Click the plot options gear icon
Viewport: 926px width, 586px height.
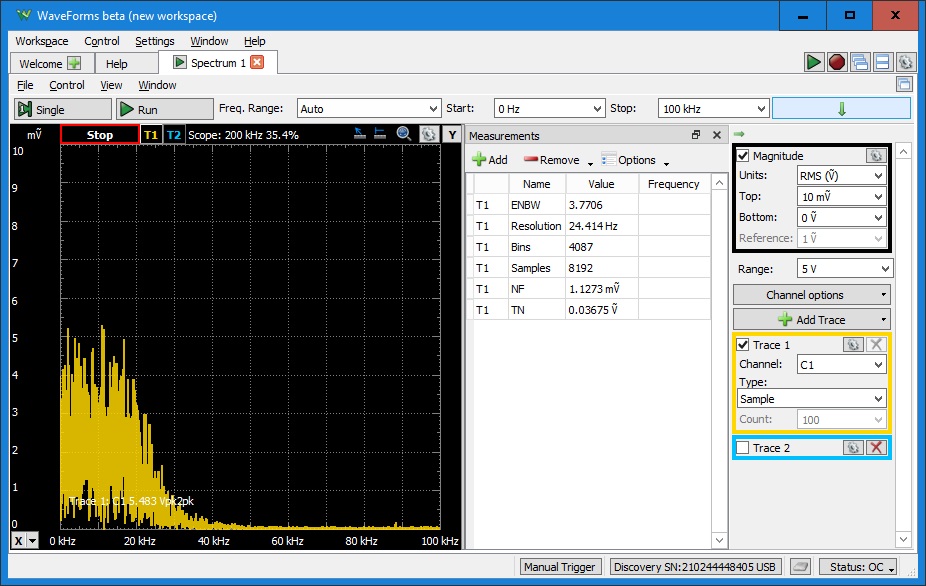click(428, 134)
